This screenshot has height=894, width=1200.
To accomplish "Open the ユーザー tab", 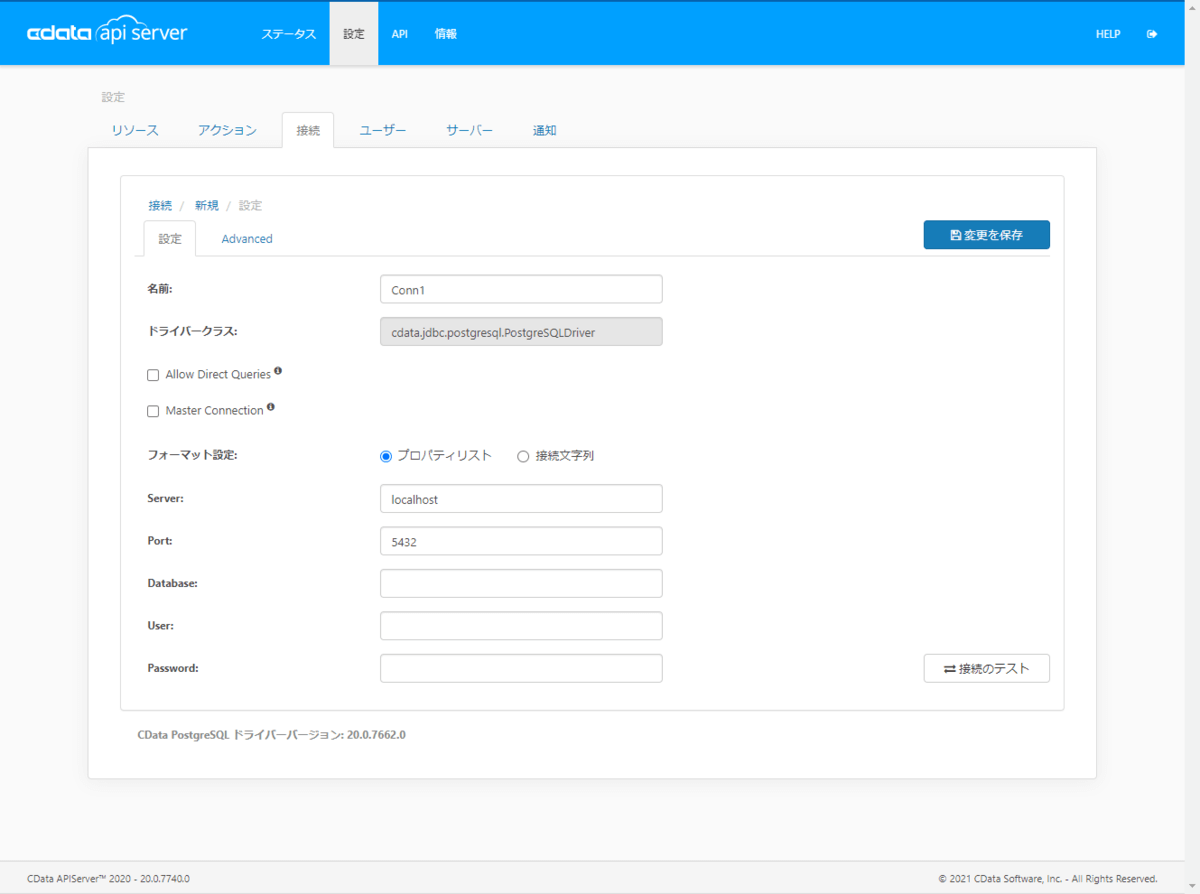I will (x=383, y=131).
